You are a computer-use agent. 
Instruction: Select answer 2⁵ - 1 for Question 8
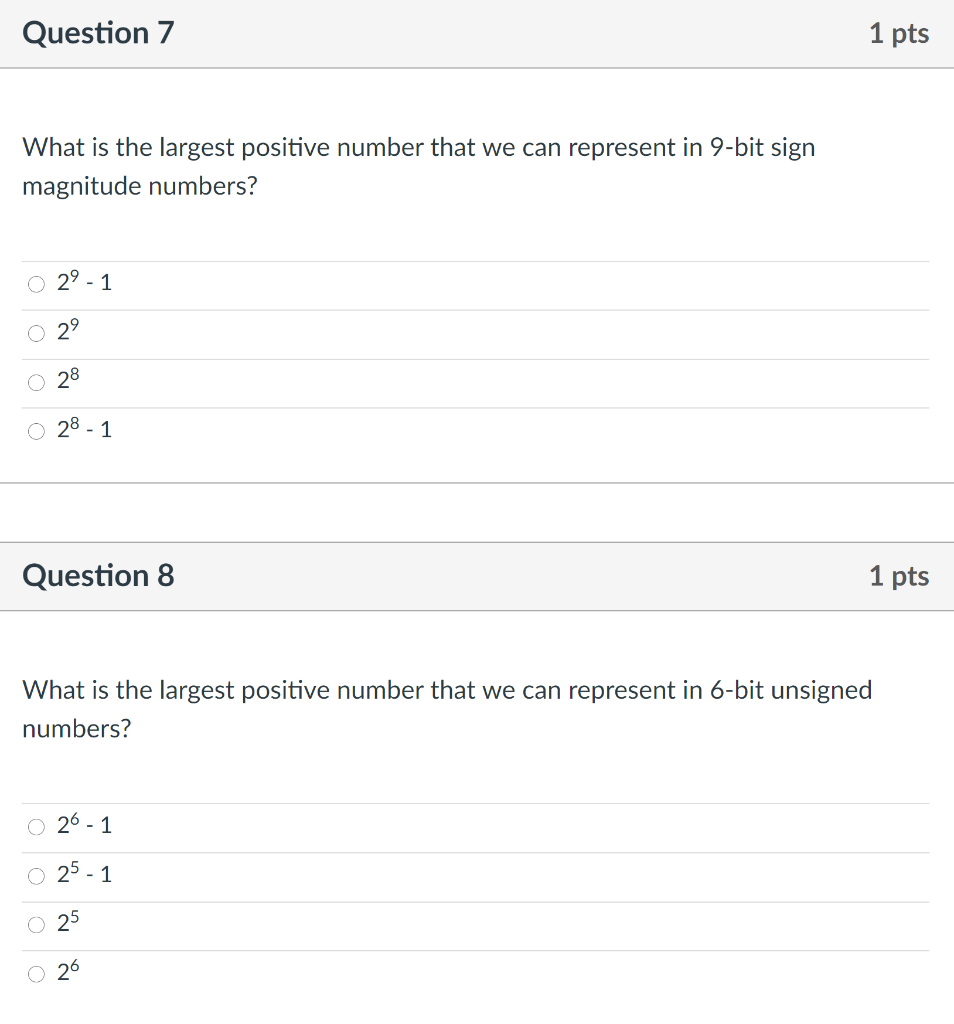point(36,875)
